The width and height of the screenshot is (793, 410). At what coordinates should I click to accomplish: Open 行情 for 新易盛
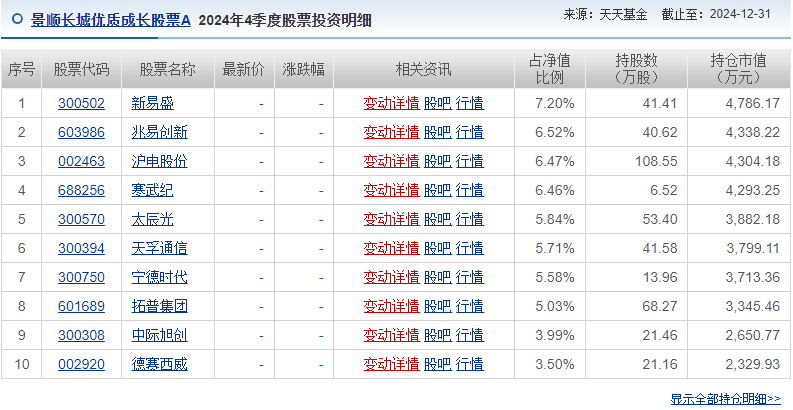(x=470, y=104)
